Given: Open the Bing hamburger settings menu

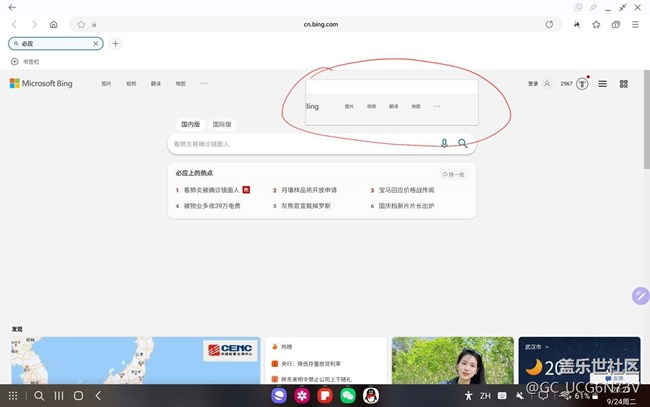Looking at the screenshot, I should click(602, 84).
